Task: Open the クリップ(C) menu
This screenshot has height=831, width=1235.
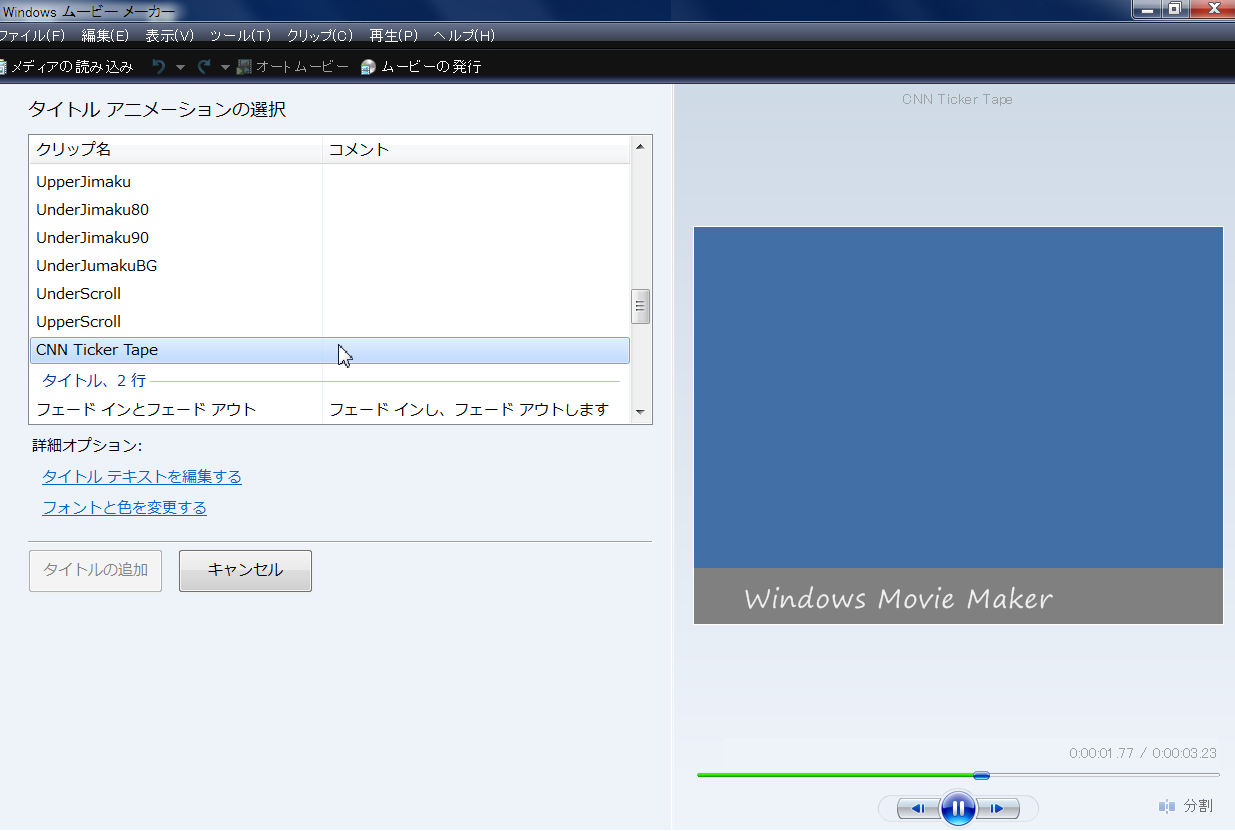Action: [x=320, y=35]
